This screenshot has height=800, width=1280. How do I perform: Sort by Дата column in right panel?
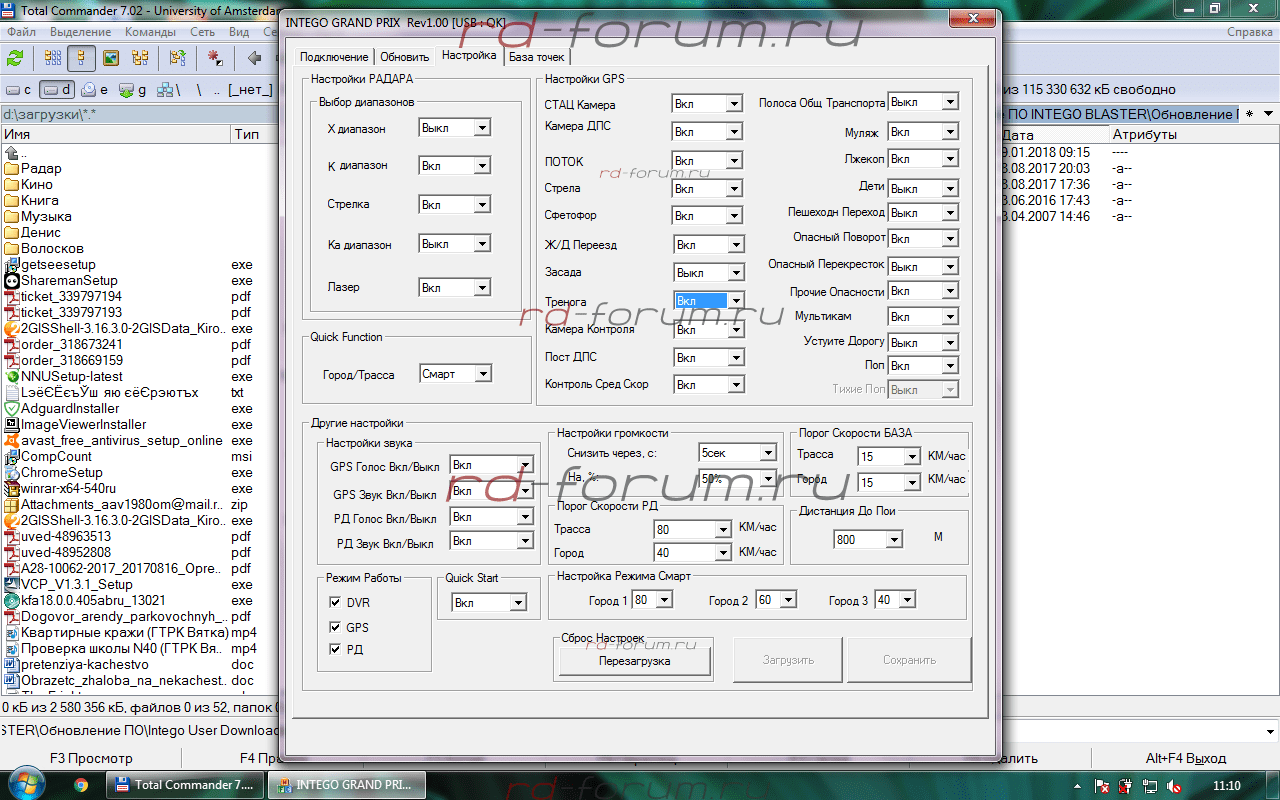[x=1053, y=134]
